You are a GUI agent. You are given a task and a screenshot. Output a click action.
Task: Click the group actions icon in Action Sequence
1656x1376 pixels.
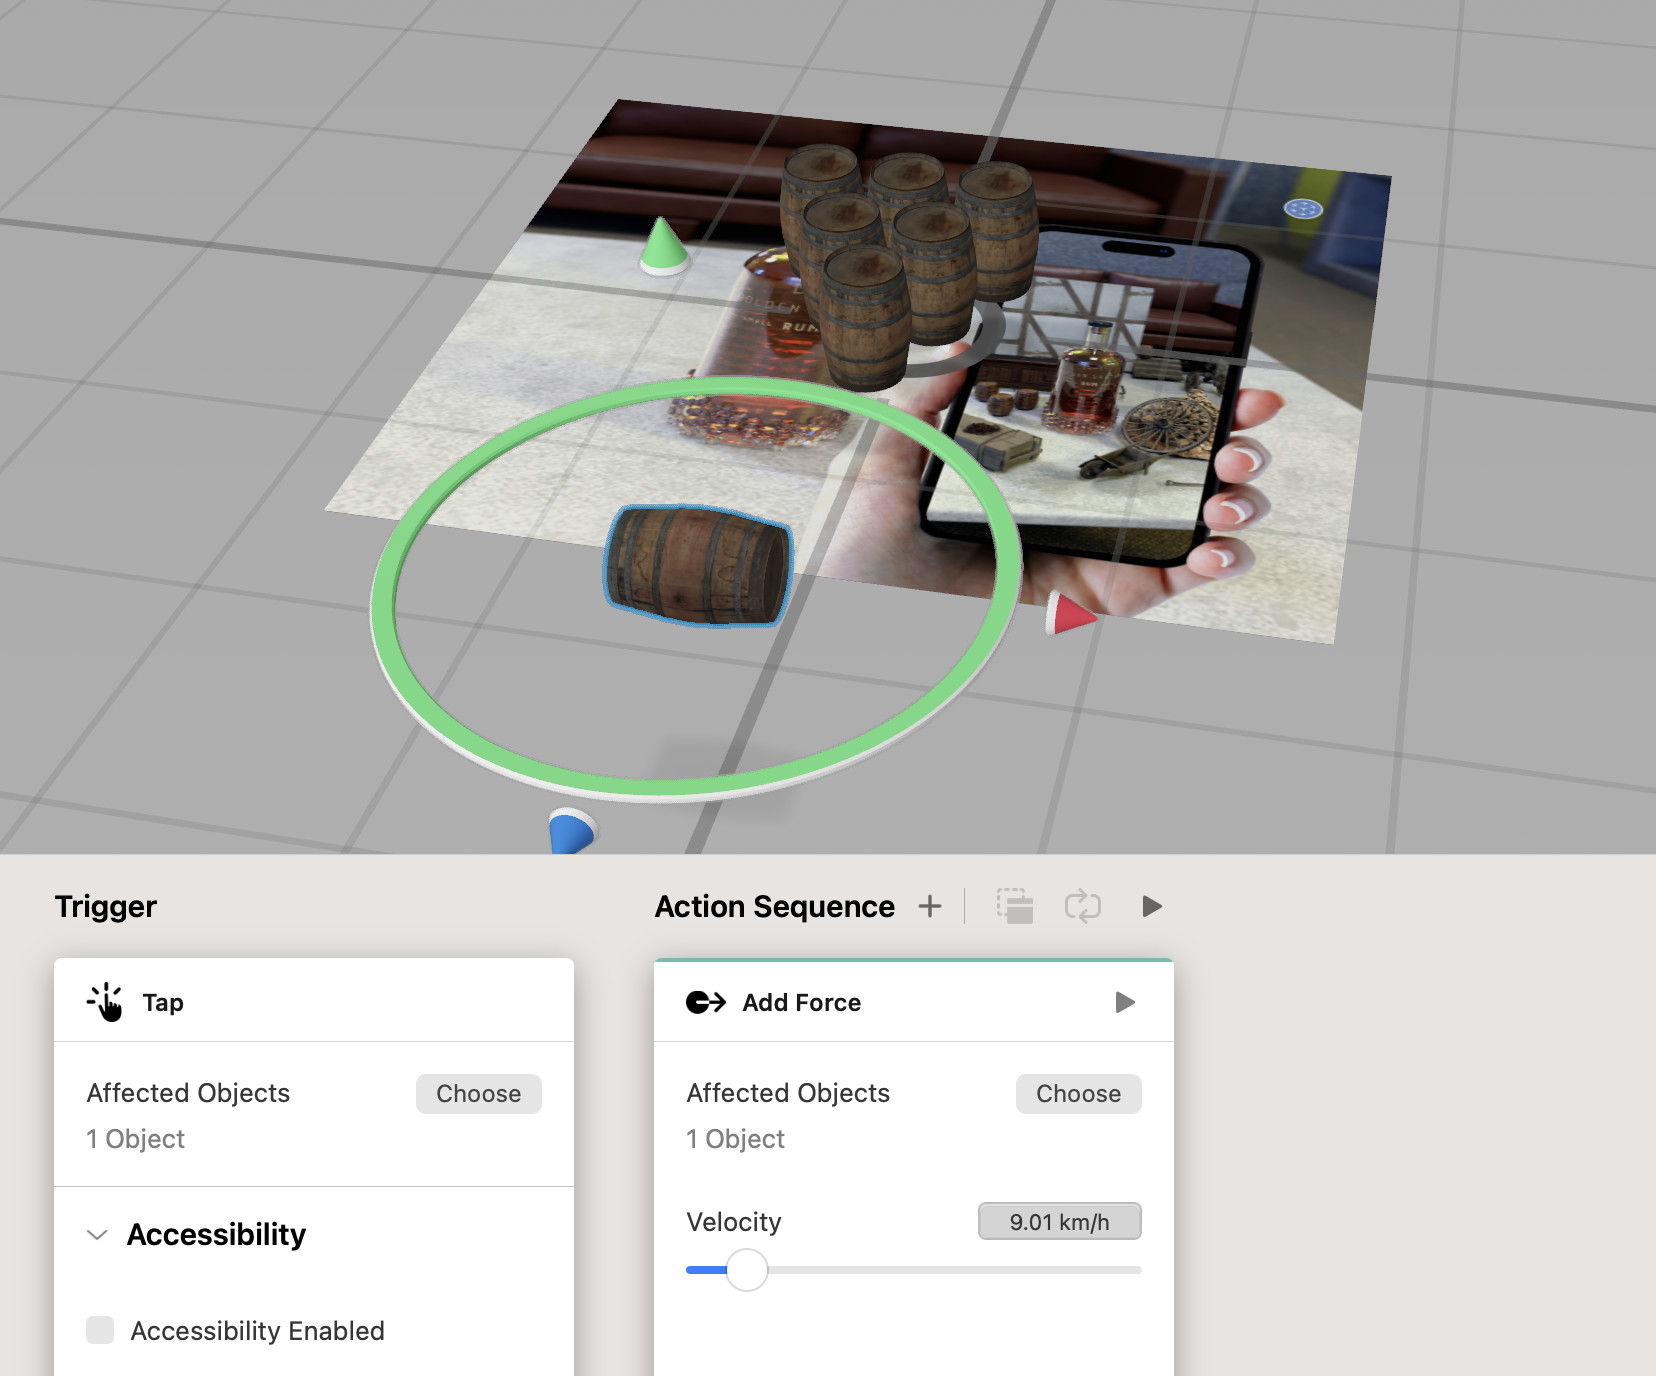(x=1015, y=906)
